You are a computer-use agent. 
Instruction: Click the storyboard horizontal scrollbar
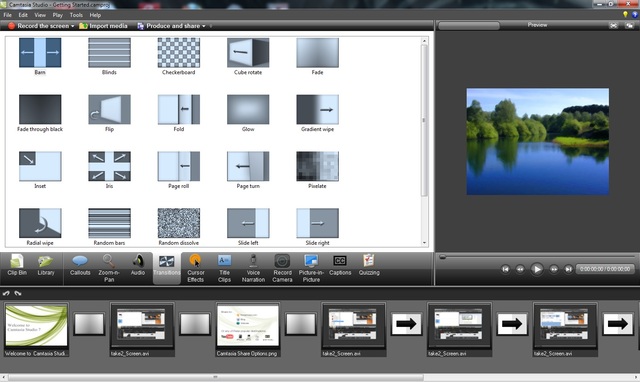[x=216, y=377]
